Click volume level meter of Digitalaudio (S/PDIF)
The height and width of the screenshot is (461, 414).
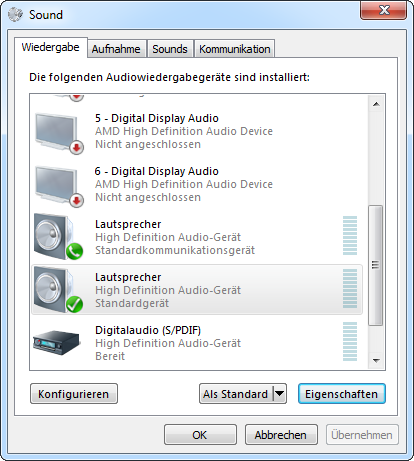click(350, 342)
